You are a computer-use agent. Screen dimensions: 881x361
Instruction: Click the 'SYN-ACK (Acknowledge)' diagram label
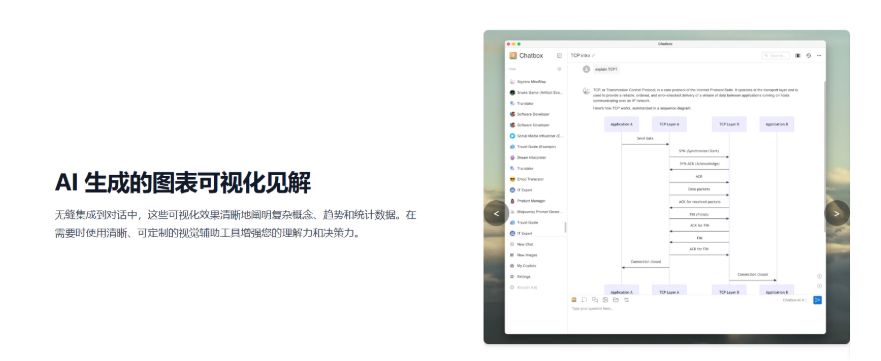[699, 163]
